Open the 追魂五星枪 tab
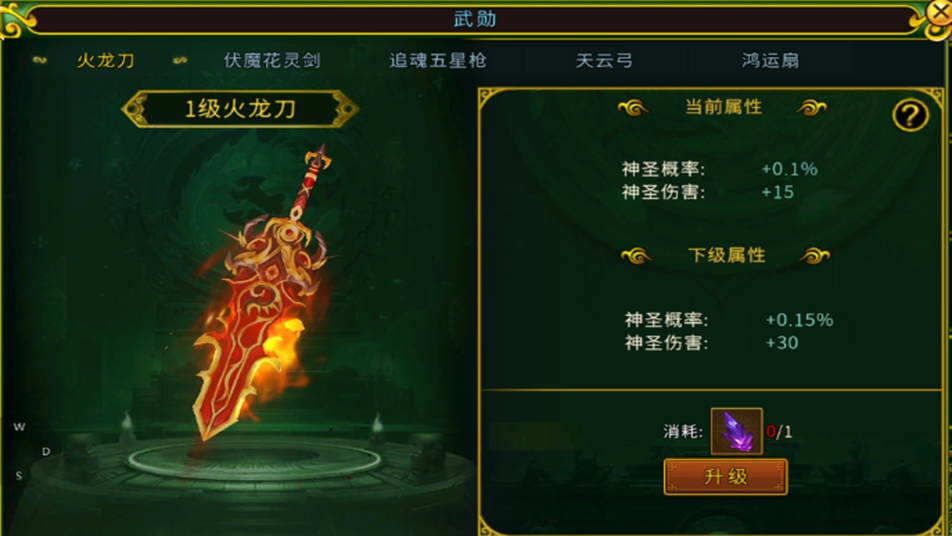Image resolution: width=952 pixels, height=536 pixels. coord(438,60)
